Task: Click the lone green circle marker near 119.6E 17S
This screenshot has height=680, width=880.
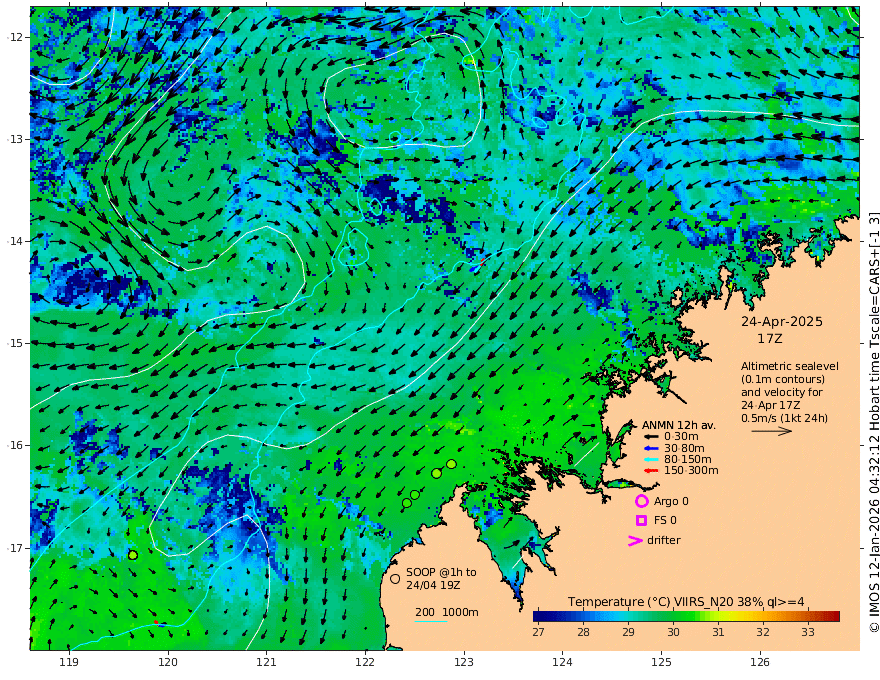Action: point(133,555)
